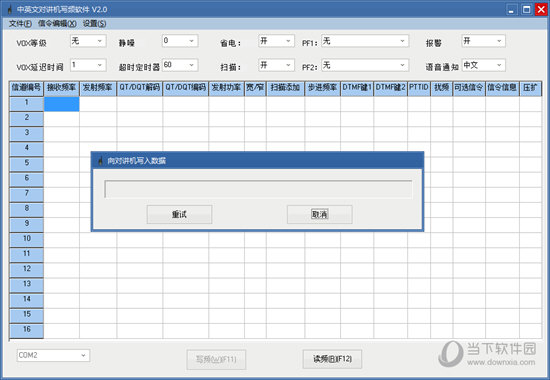Click the 重试 button in the dialog
550x380 pixels.
coord(179,214)
